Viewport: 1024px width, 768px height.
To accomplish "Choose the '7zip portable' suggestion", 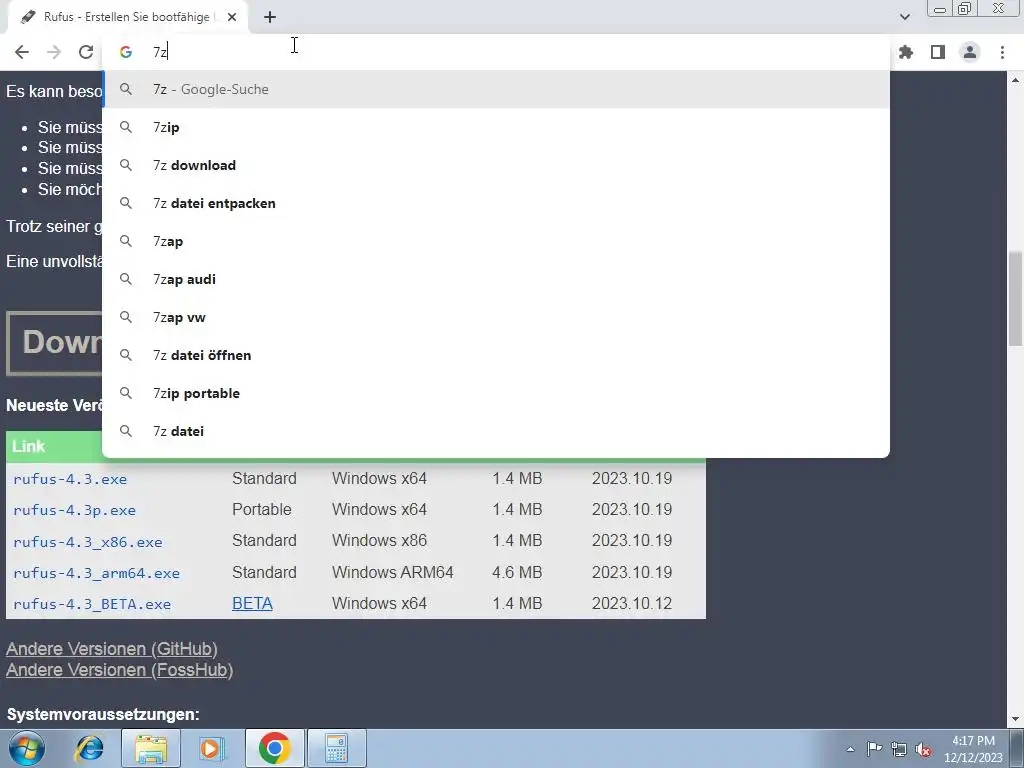I will pos(496,393).
